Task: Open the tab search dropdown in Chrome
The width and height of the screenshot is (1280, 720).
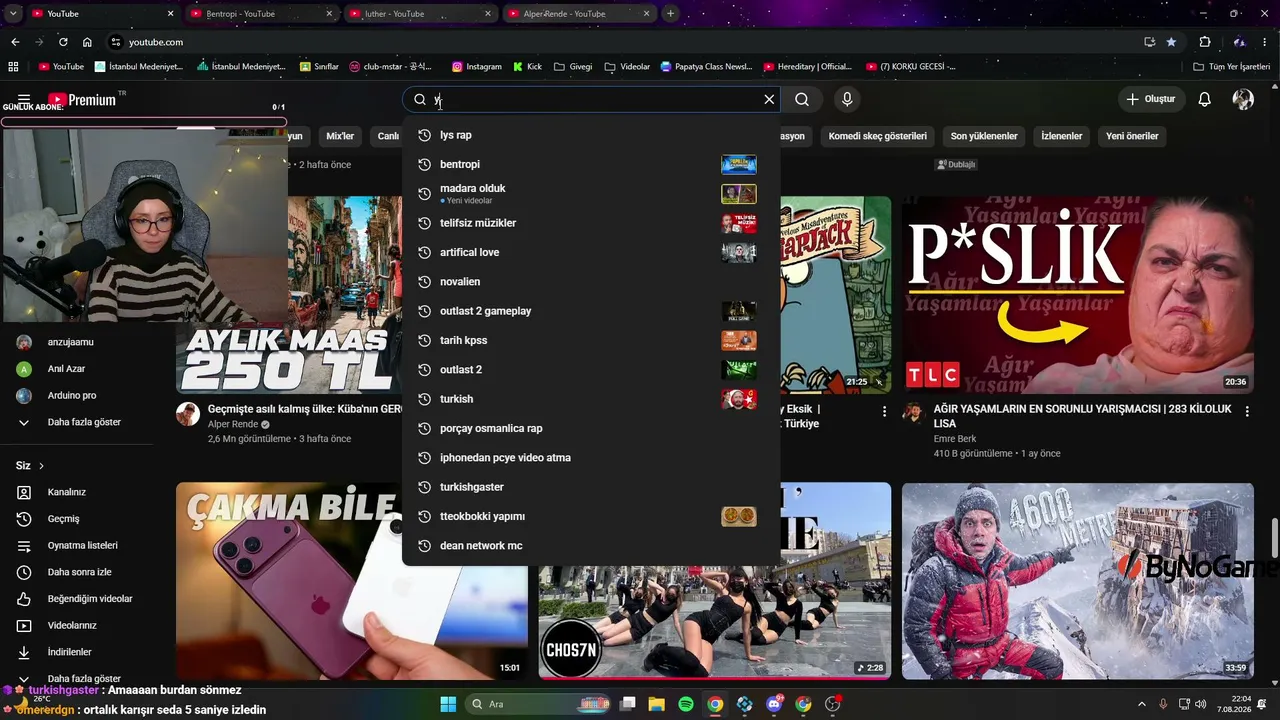Action: coord(14,14)
